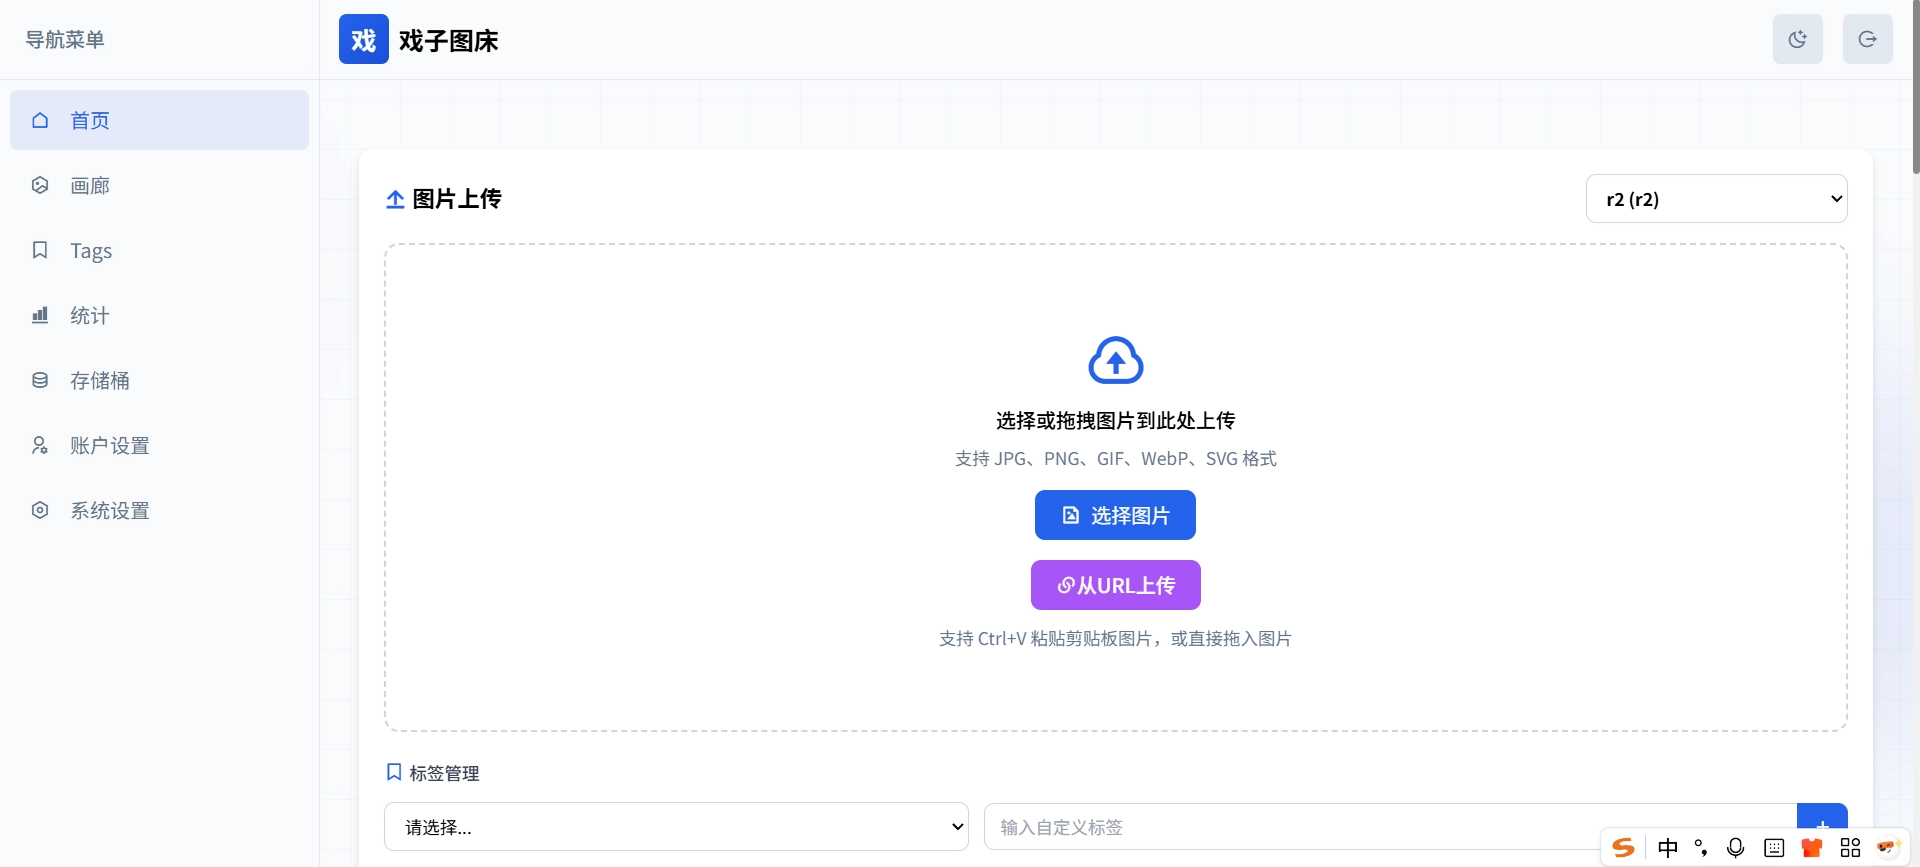Open 统计 statistics page

[90, 315]
